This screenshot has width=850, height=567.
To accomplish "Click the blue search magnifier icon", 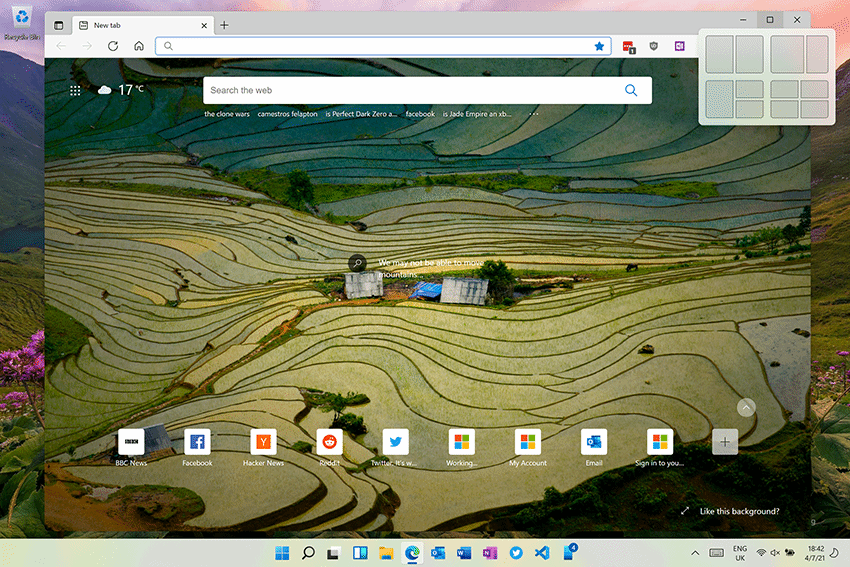I will tap(631, 90).
